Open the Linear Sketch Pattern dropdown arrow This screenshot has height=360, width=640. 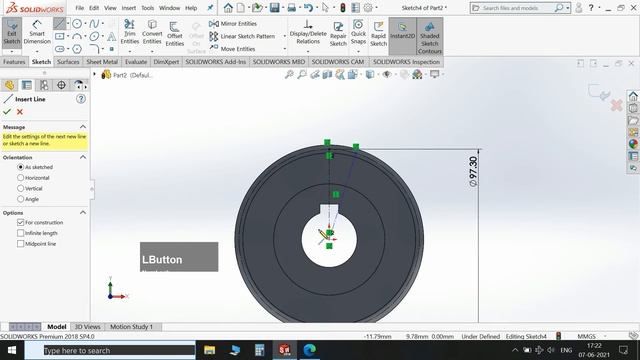284,36
